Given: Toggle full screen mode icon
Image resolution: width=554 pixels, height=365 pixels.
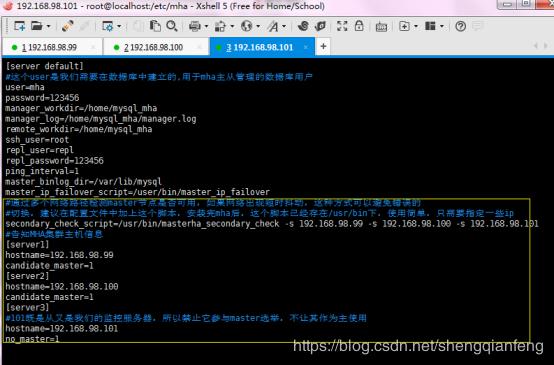Looking at the screenshot, I should 342,26.
